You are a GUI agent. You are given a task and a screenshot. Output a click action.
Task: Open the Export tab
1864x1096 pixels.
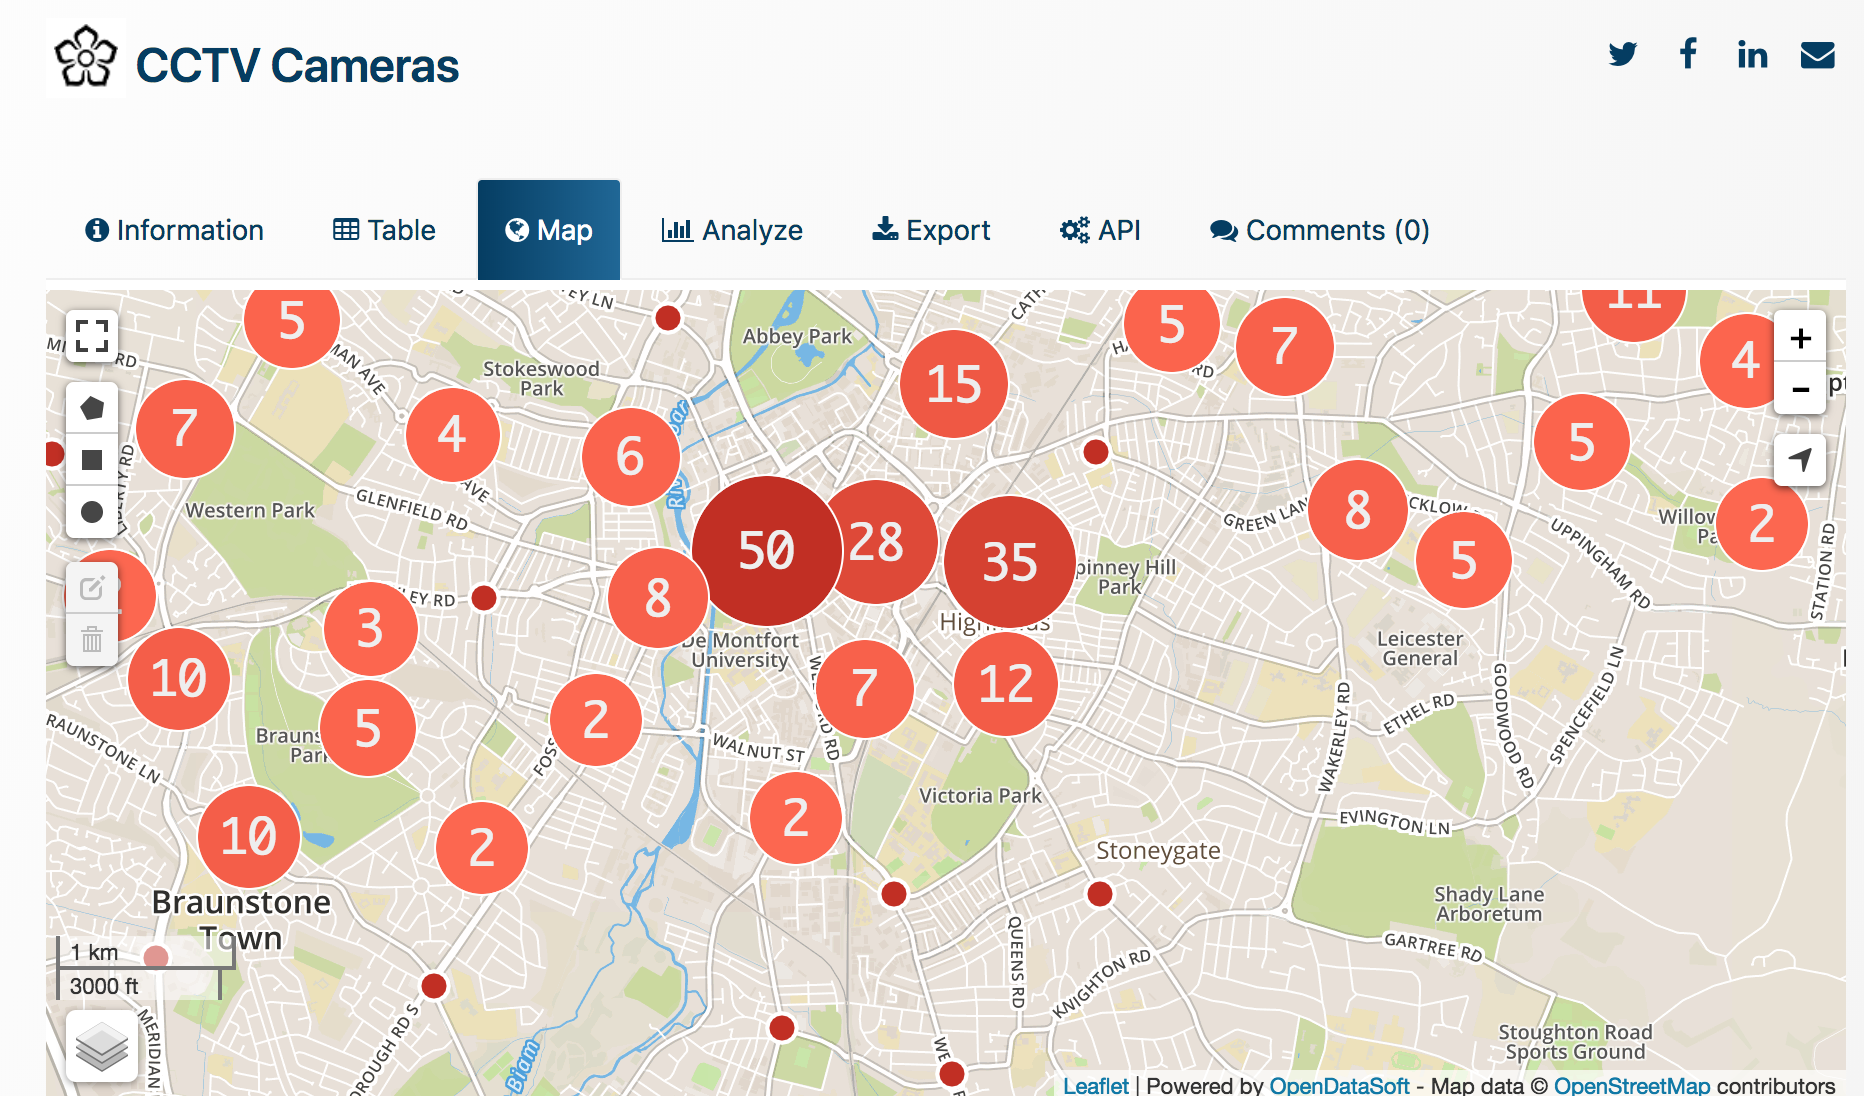point(931,230)
